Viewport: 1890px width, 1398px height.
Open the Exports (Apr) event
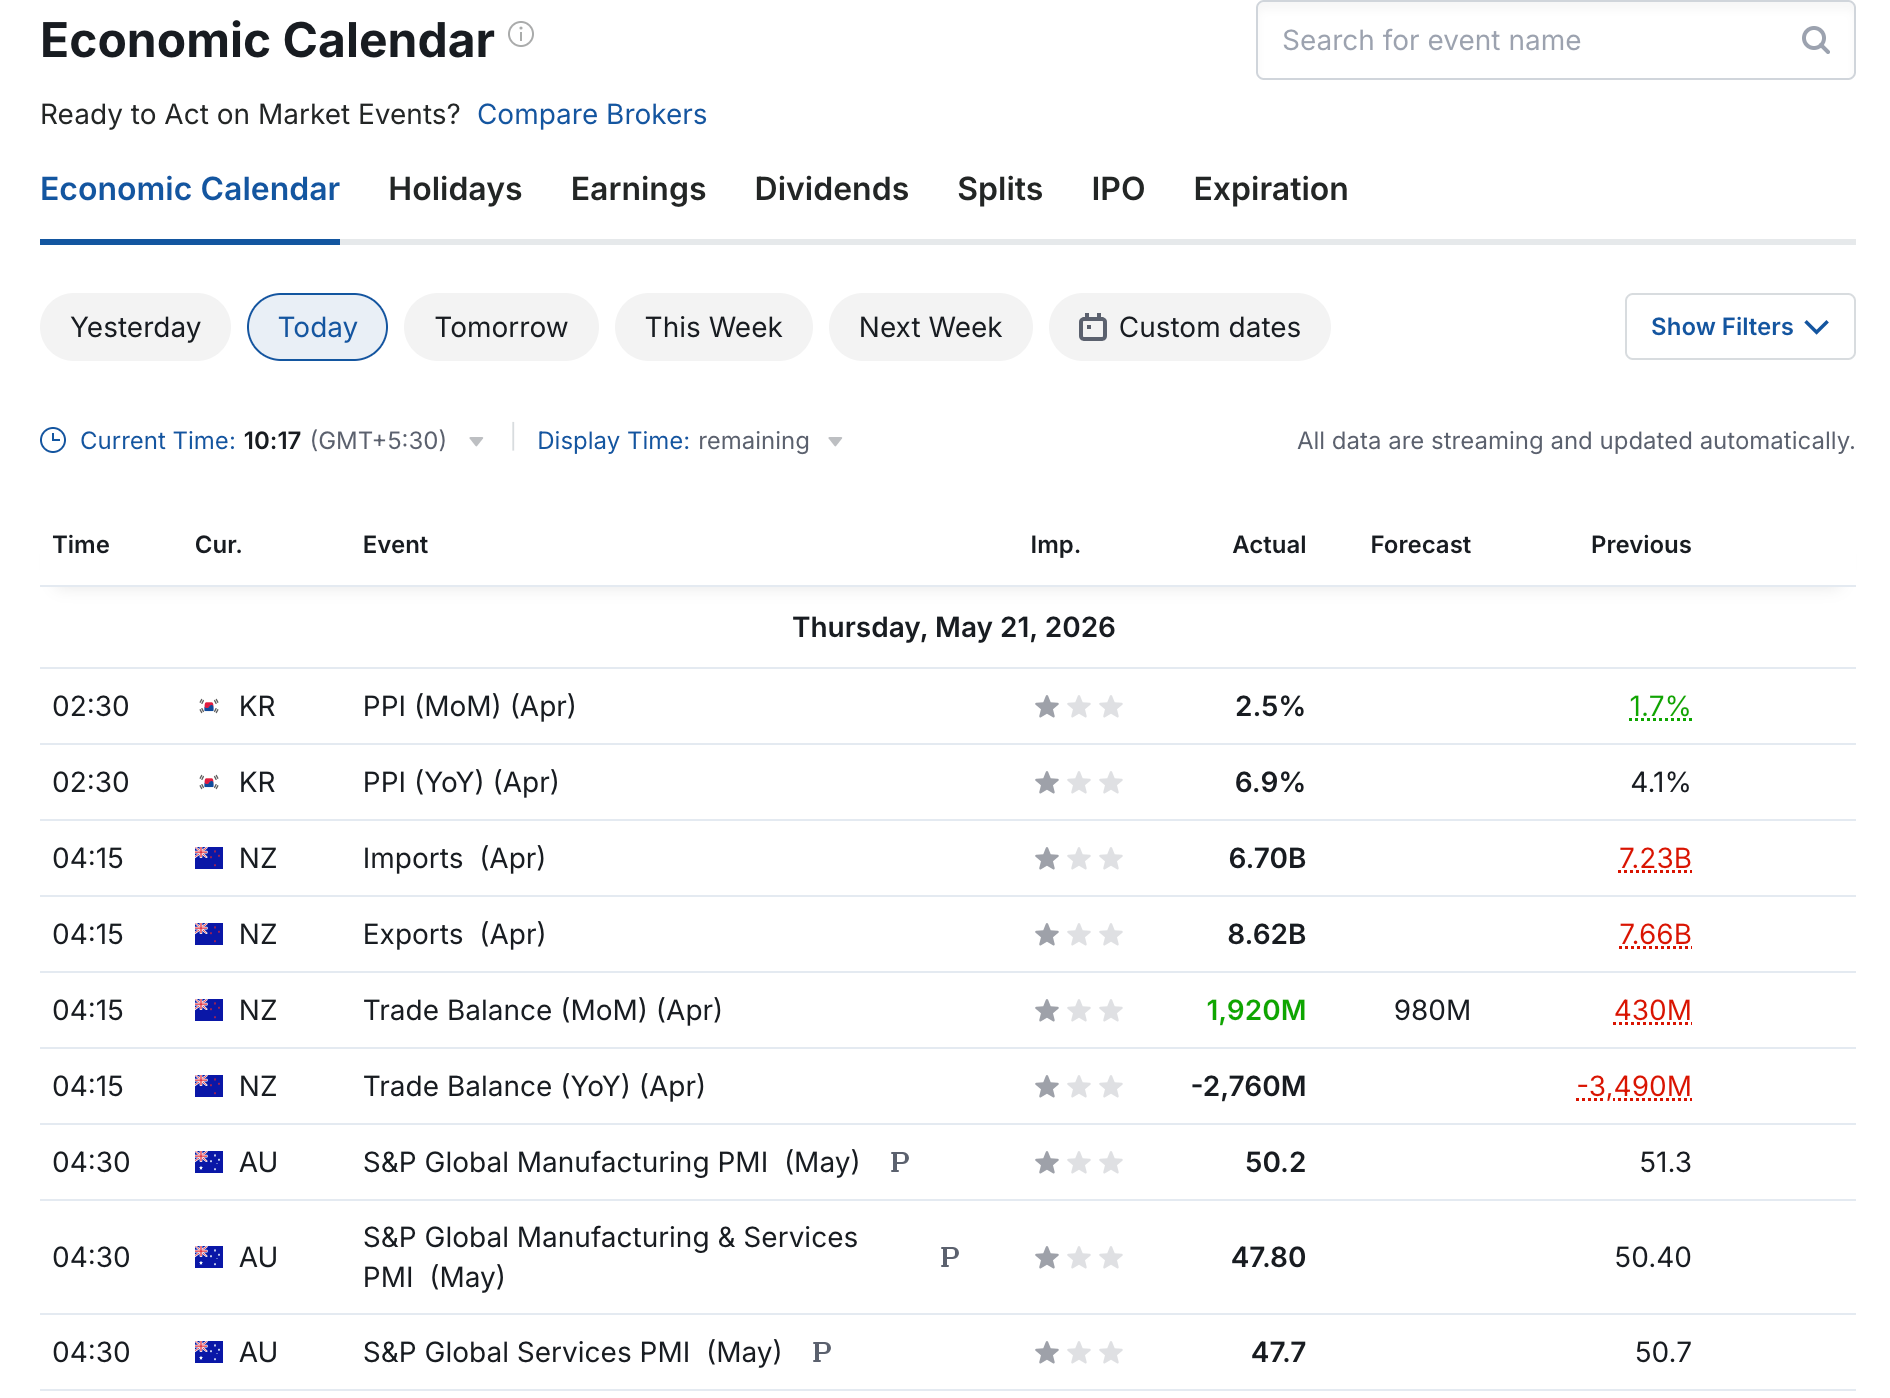coord(454,934)
